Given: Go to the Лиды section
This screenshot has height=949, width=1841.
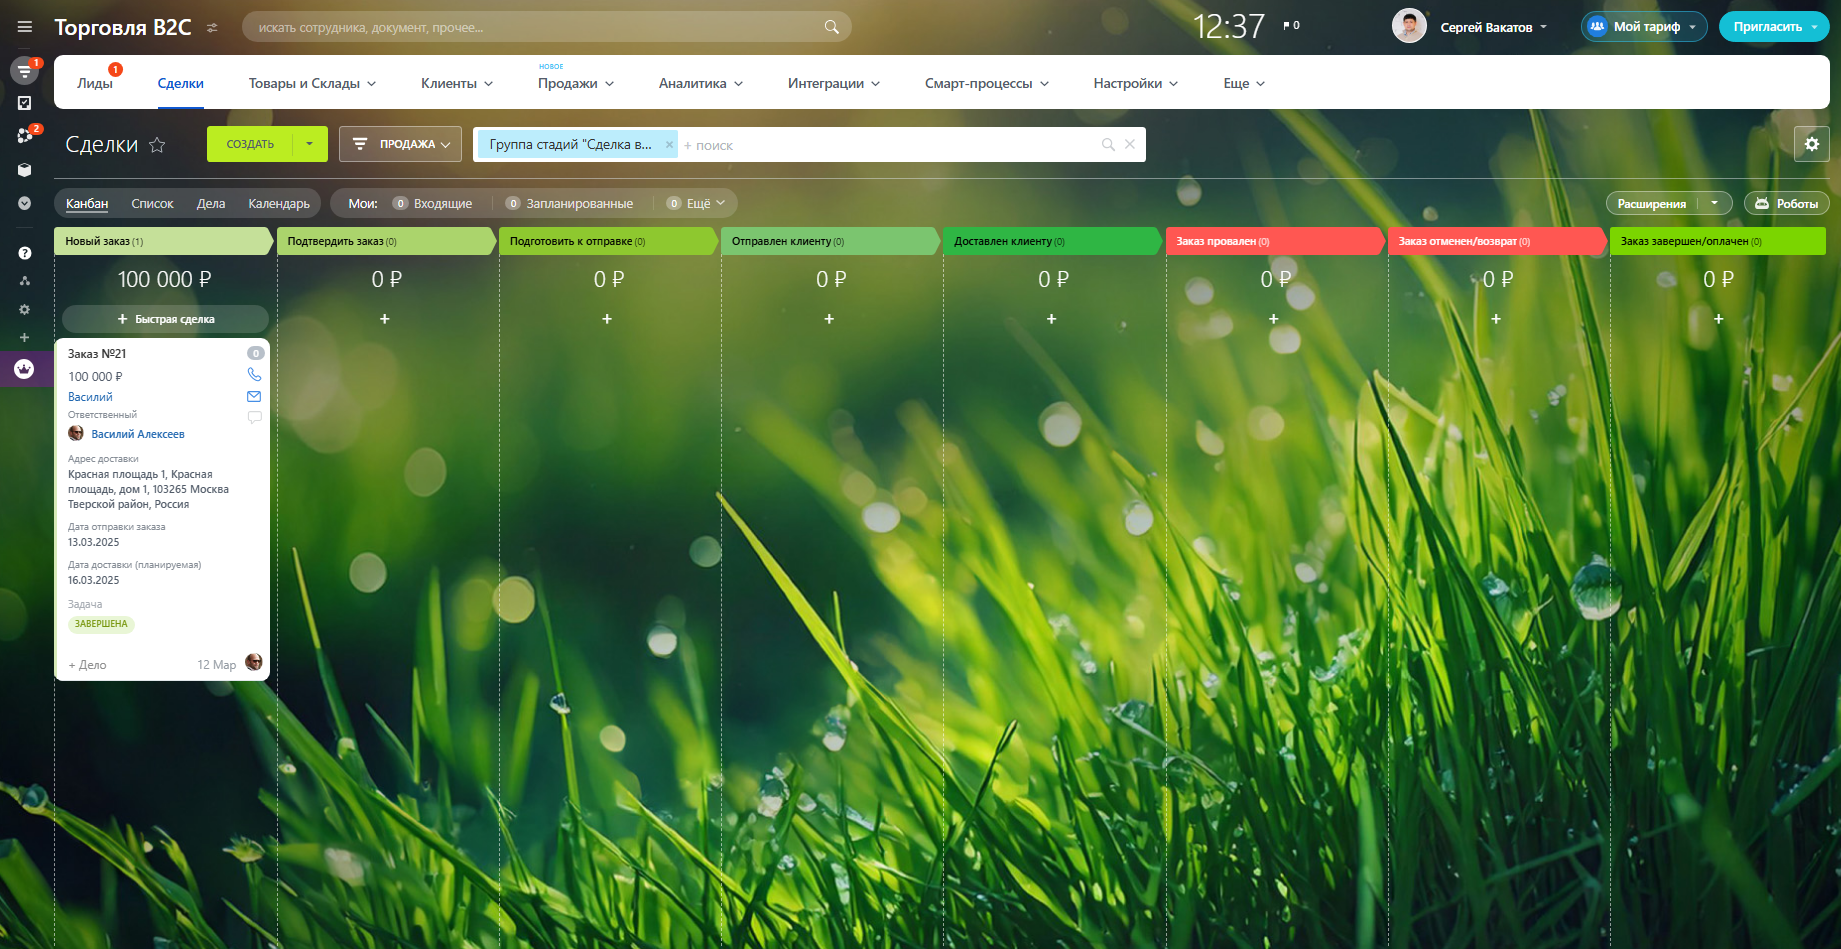Looking at the screenshot, I should point(95,83).
